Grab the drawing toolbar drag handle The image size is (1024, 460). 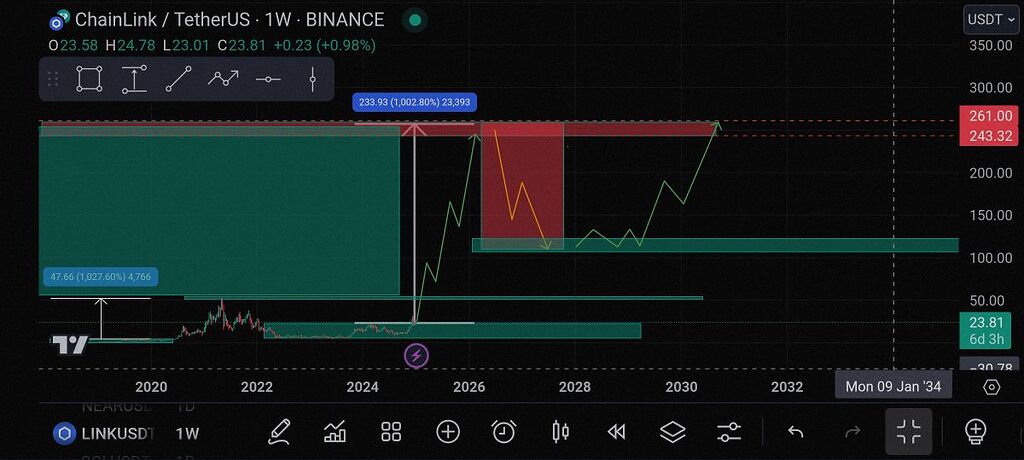coord(54,79)
